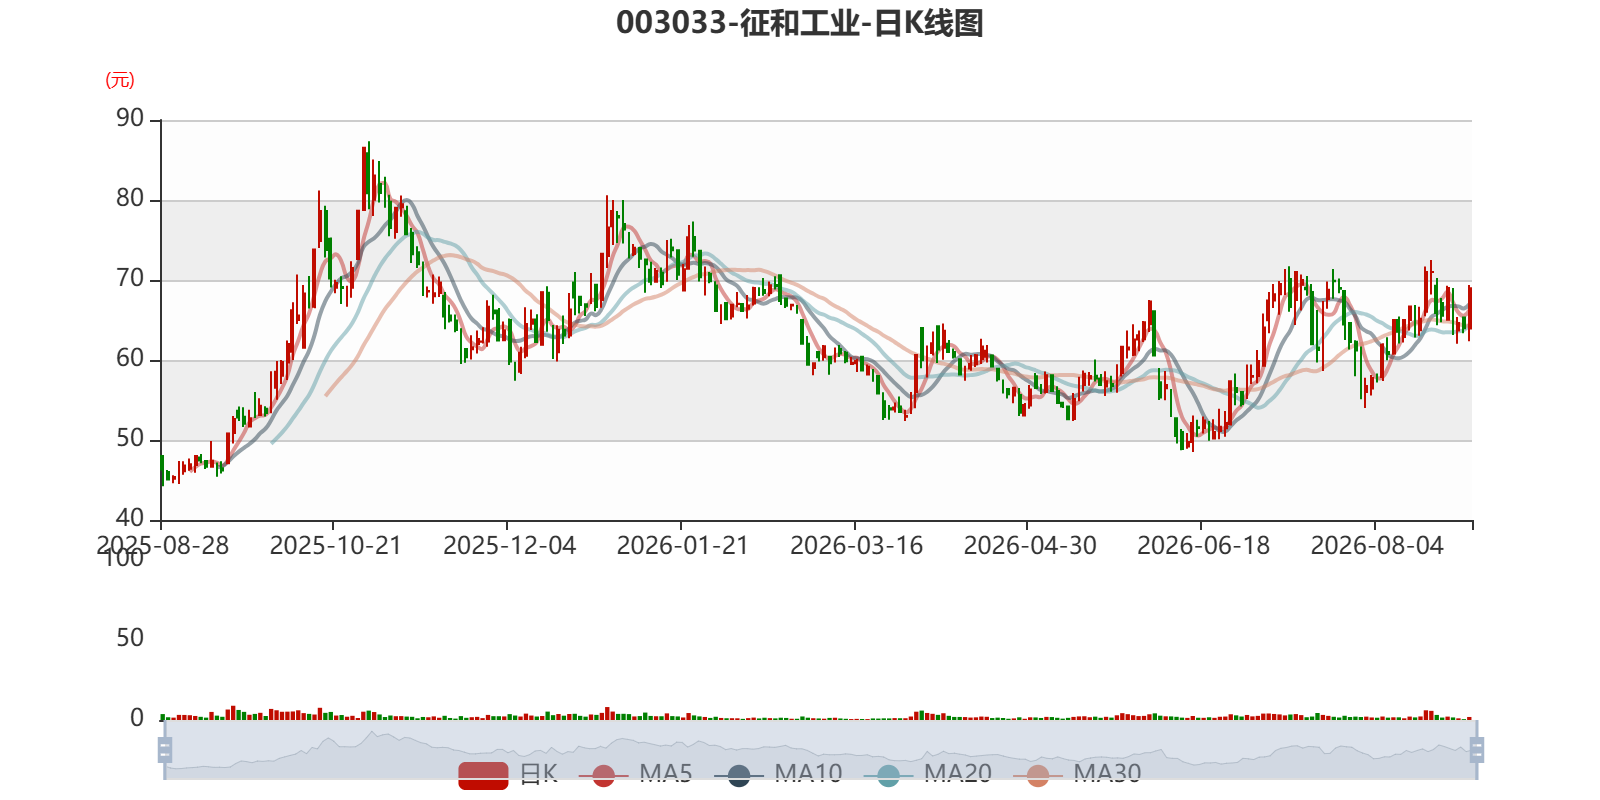Click the 2026-06-18 x-axis date label

pyautogui.click(x=1204, y=546)
